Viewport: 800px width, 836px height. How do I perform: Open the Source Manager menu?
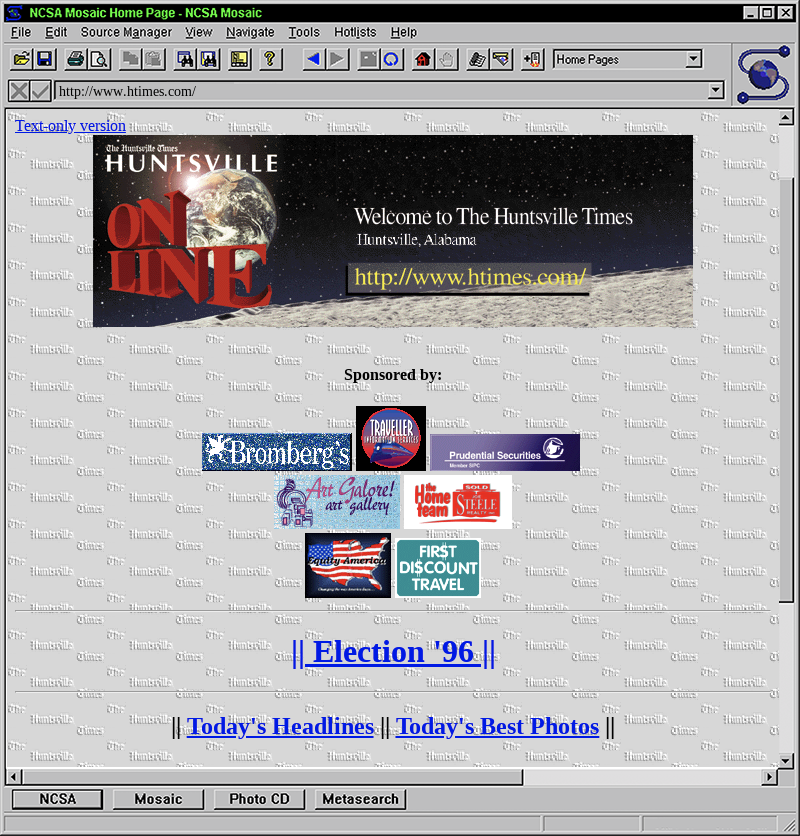click(126, 32)
